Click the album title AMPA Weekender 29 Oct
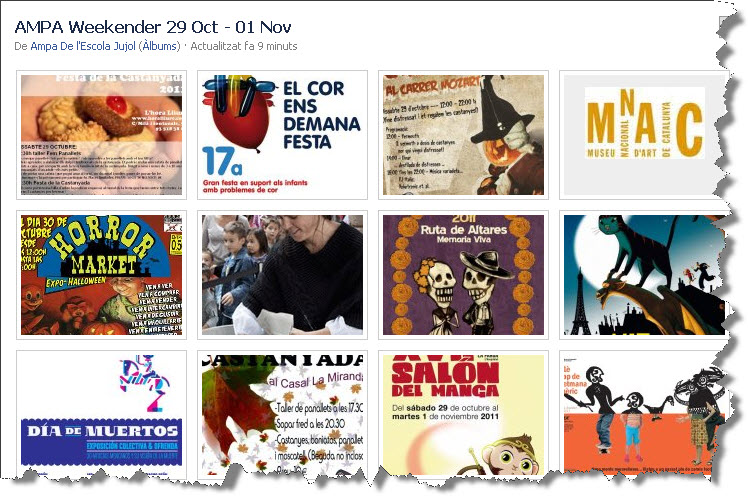Viewport: 748px width, 496px height. pos(153,27)
